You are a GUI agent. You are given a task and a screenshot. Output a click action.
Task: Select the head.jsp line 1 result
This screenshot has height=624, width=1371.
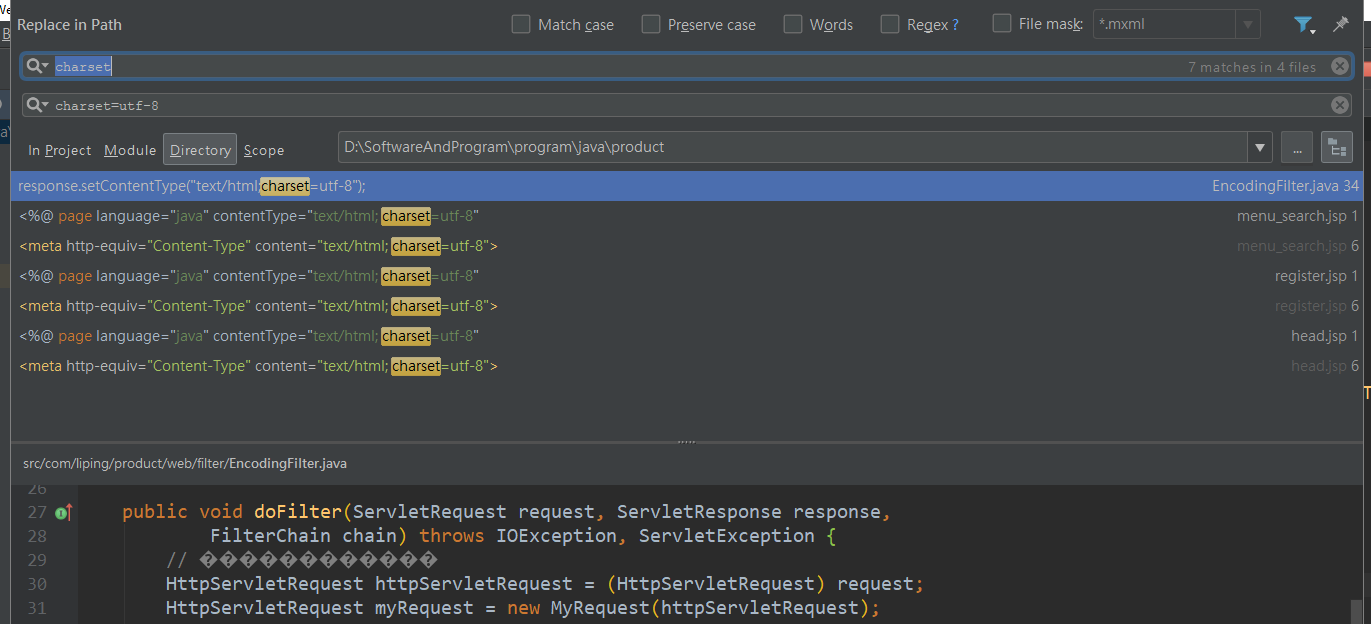[x=687, y=336]
